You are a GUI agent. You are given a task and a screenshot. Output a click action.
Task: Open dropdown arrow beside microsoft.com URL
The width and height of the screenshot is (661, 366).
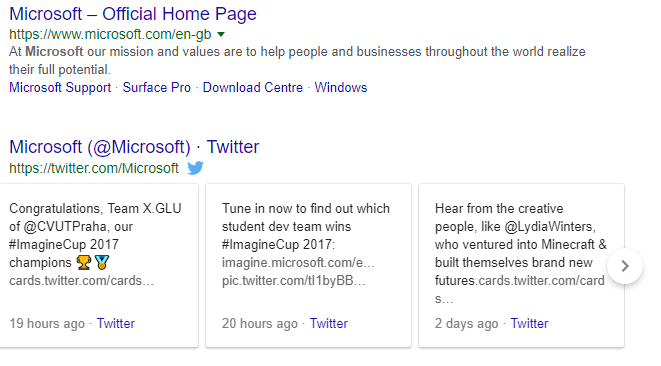coord(221,34)
